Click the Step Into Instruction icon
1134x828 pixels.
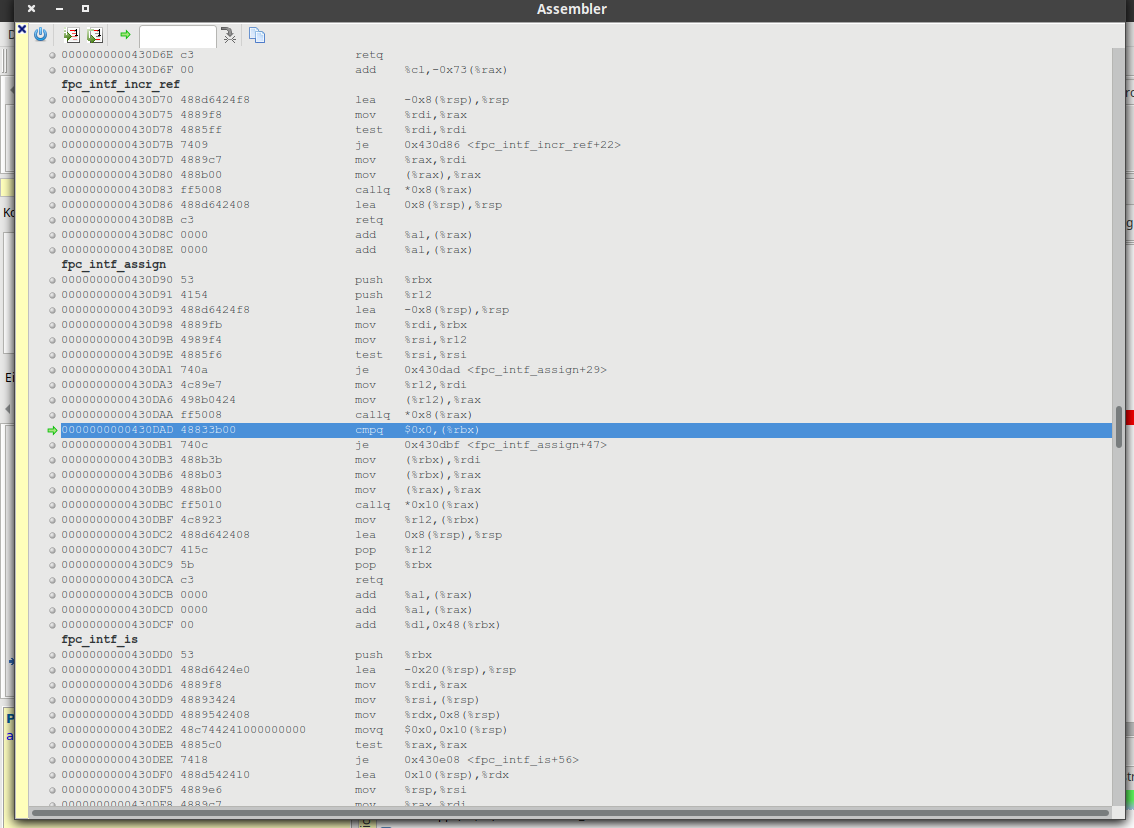point(72,35)
